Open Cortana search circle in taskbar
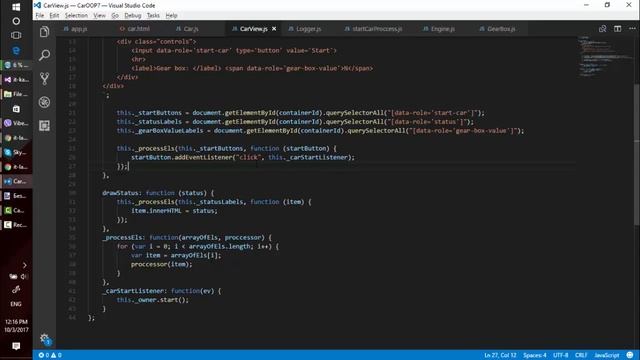The height and width of the screenshot is (360, 640). (x=16, y=21)
